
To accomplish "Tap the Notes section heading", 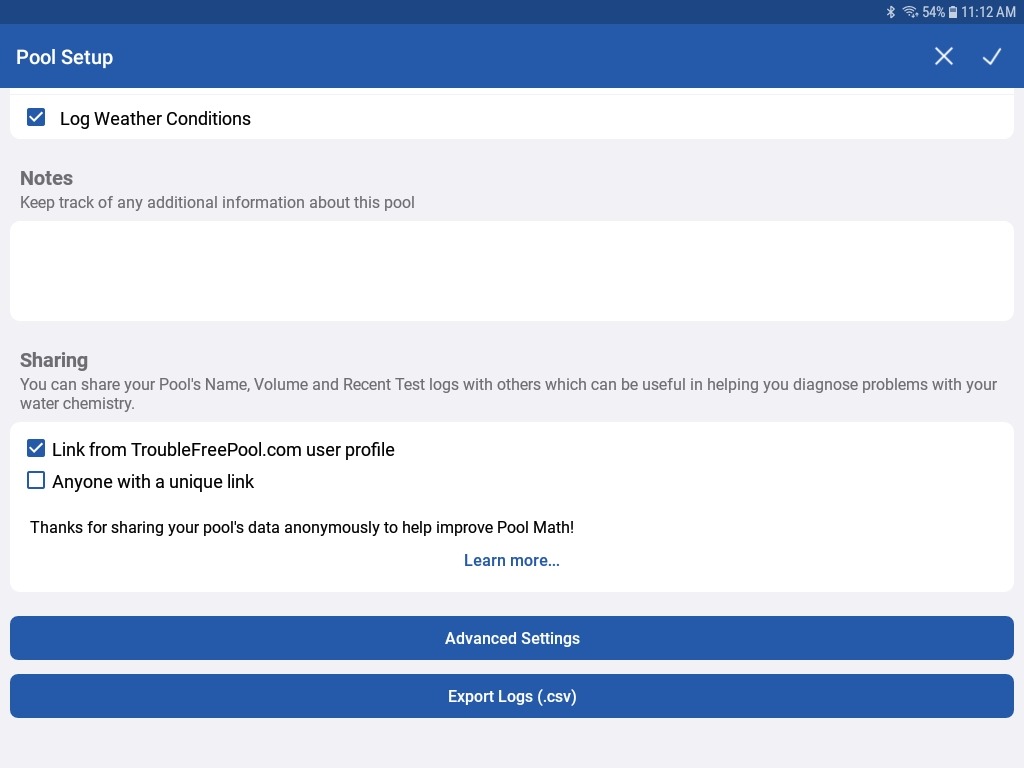I will tap(46, 178).
